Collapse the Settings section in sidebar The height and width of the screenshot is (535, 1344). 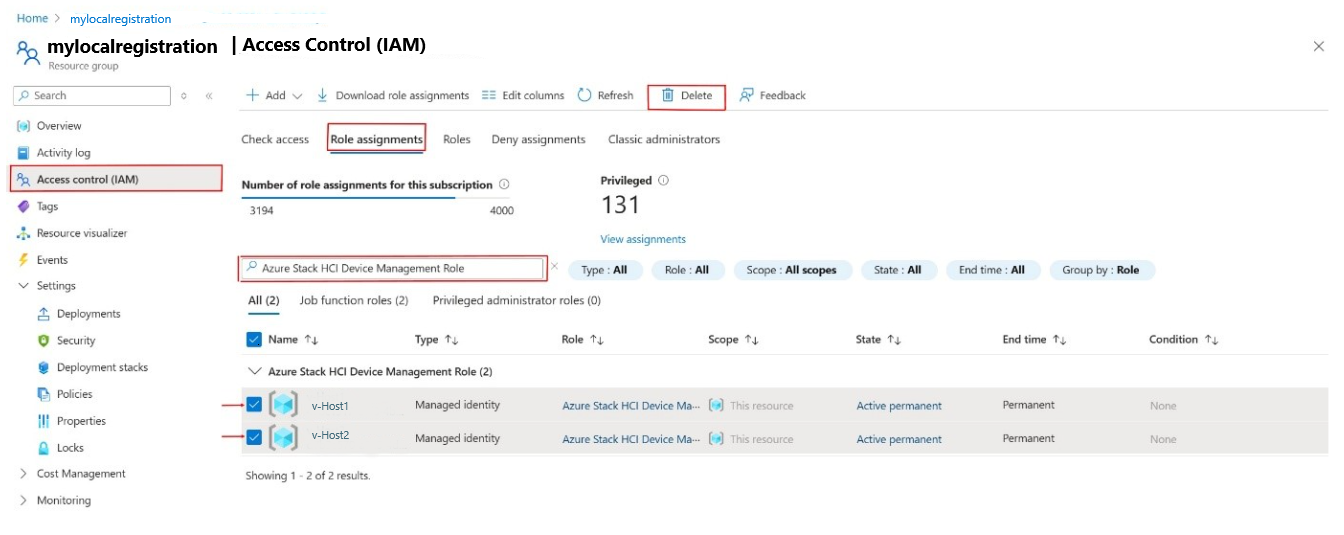24,286
